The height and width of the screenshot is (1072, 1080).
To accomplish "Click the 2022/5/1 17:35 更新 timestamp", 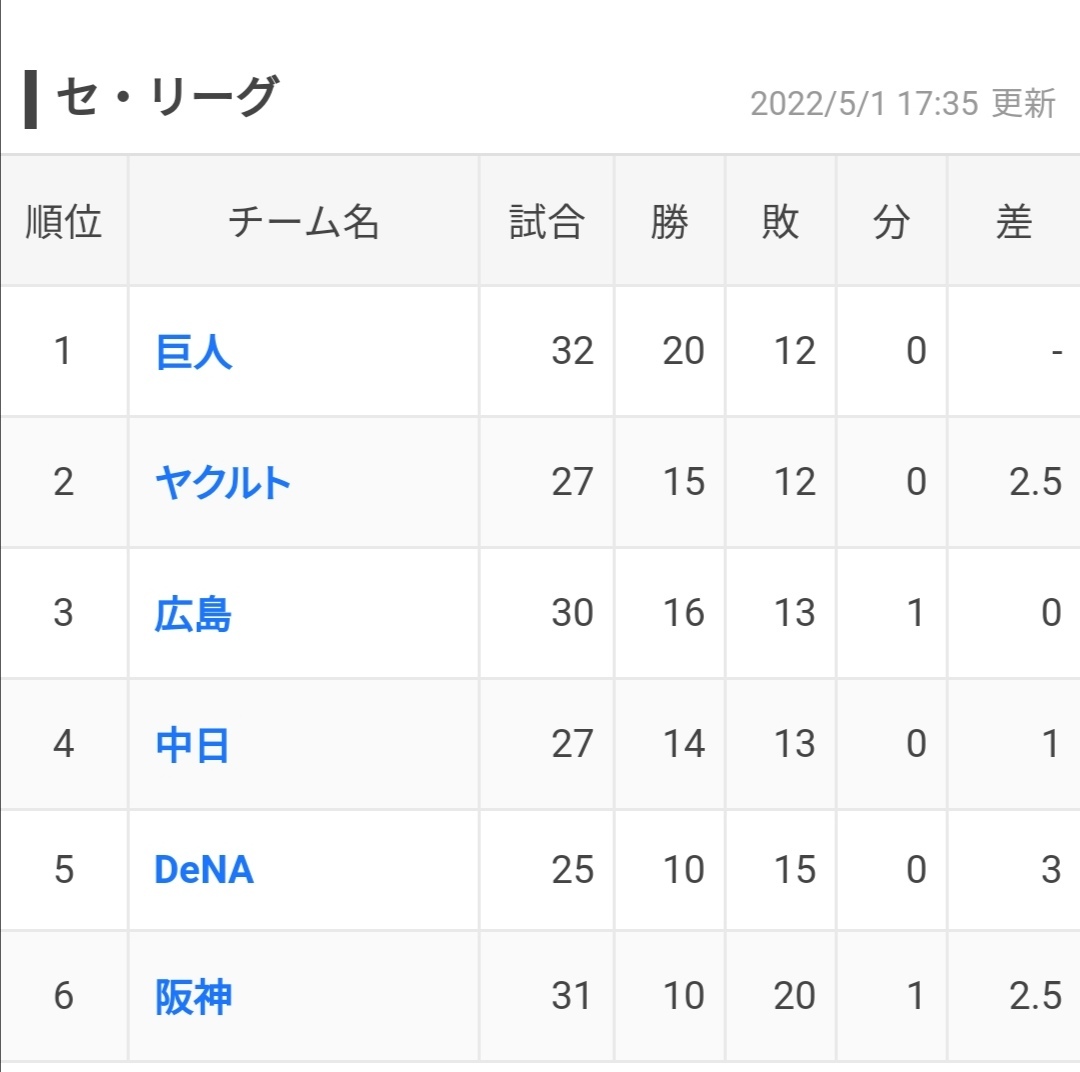I will pos(903,103).
